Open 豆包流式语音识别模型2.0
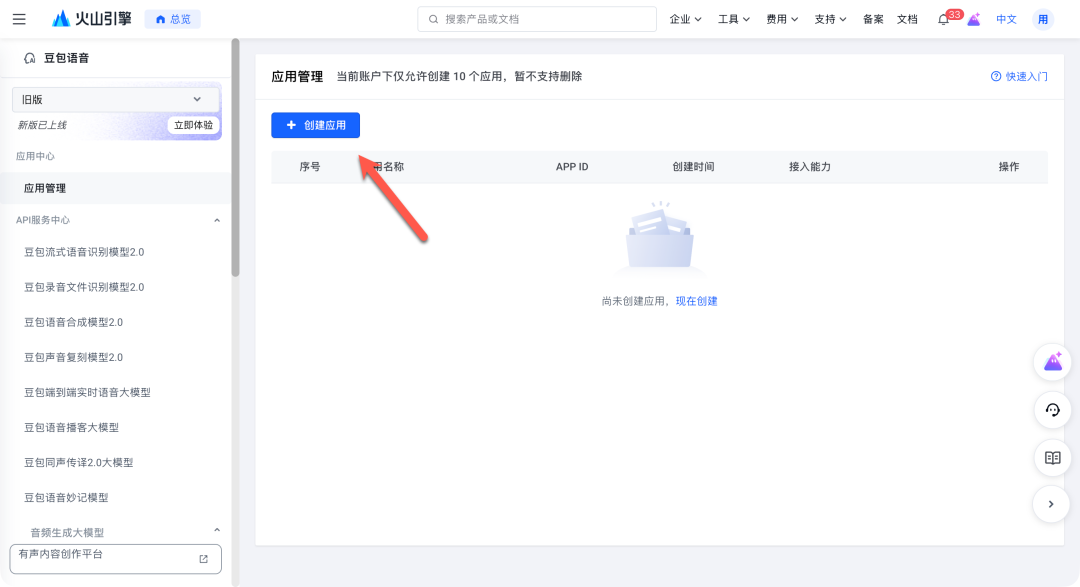 pyautogui.click(x=84, y=252)
